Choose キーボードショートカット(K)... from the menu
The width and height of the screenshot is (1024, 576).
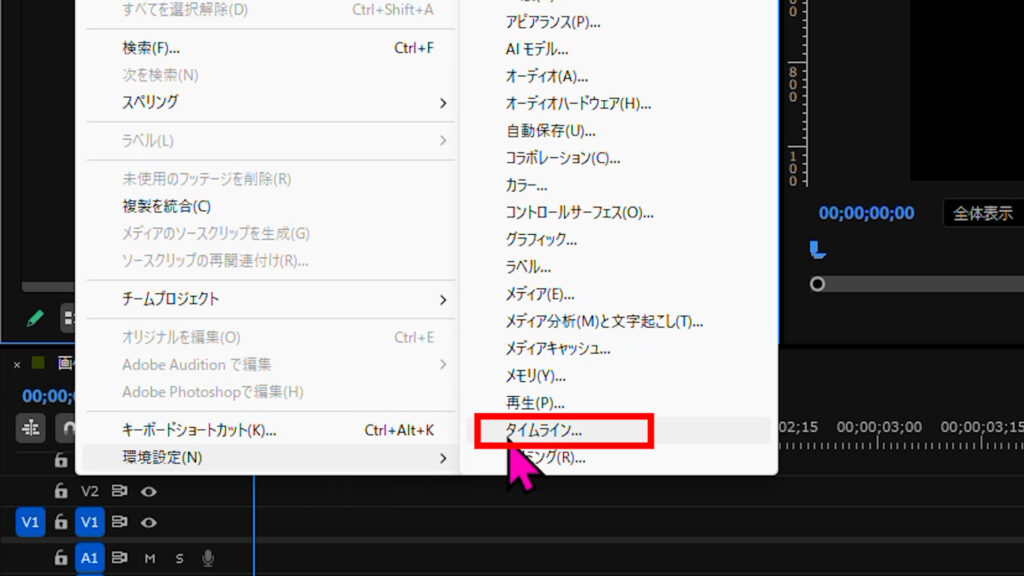[199, 430]
